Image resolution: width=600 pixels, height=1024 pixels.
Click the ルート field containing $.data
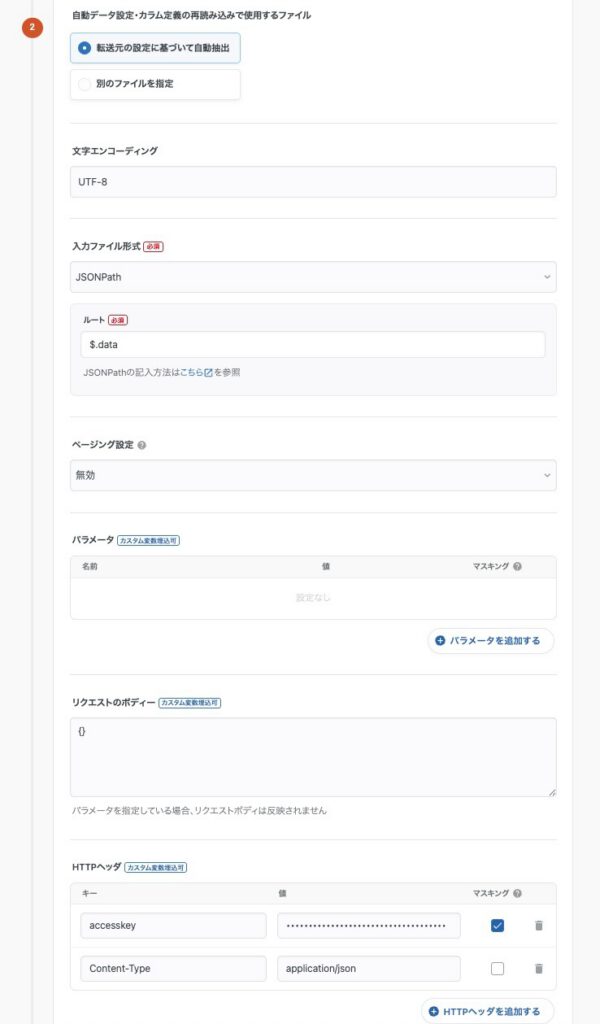[x=313, y=344]
